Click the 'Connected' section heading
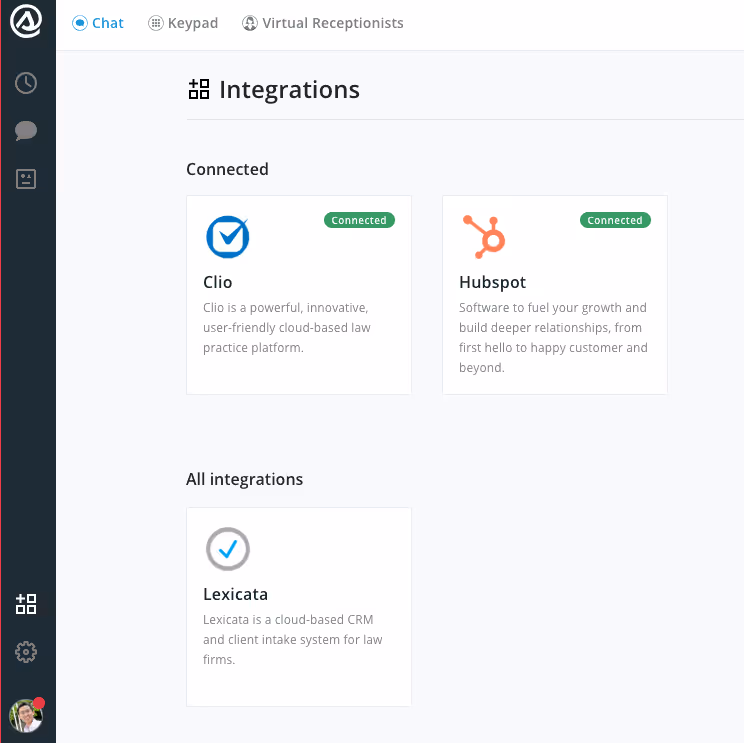 [x=227, y=169]
